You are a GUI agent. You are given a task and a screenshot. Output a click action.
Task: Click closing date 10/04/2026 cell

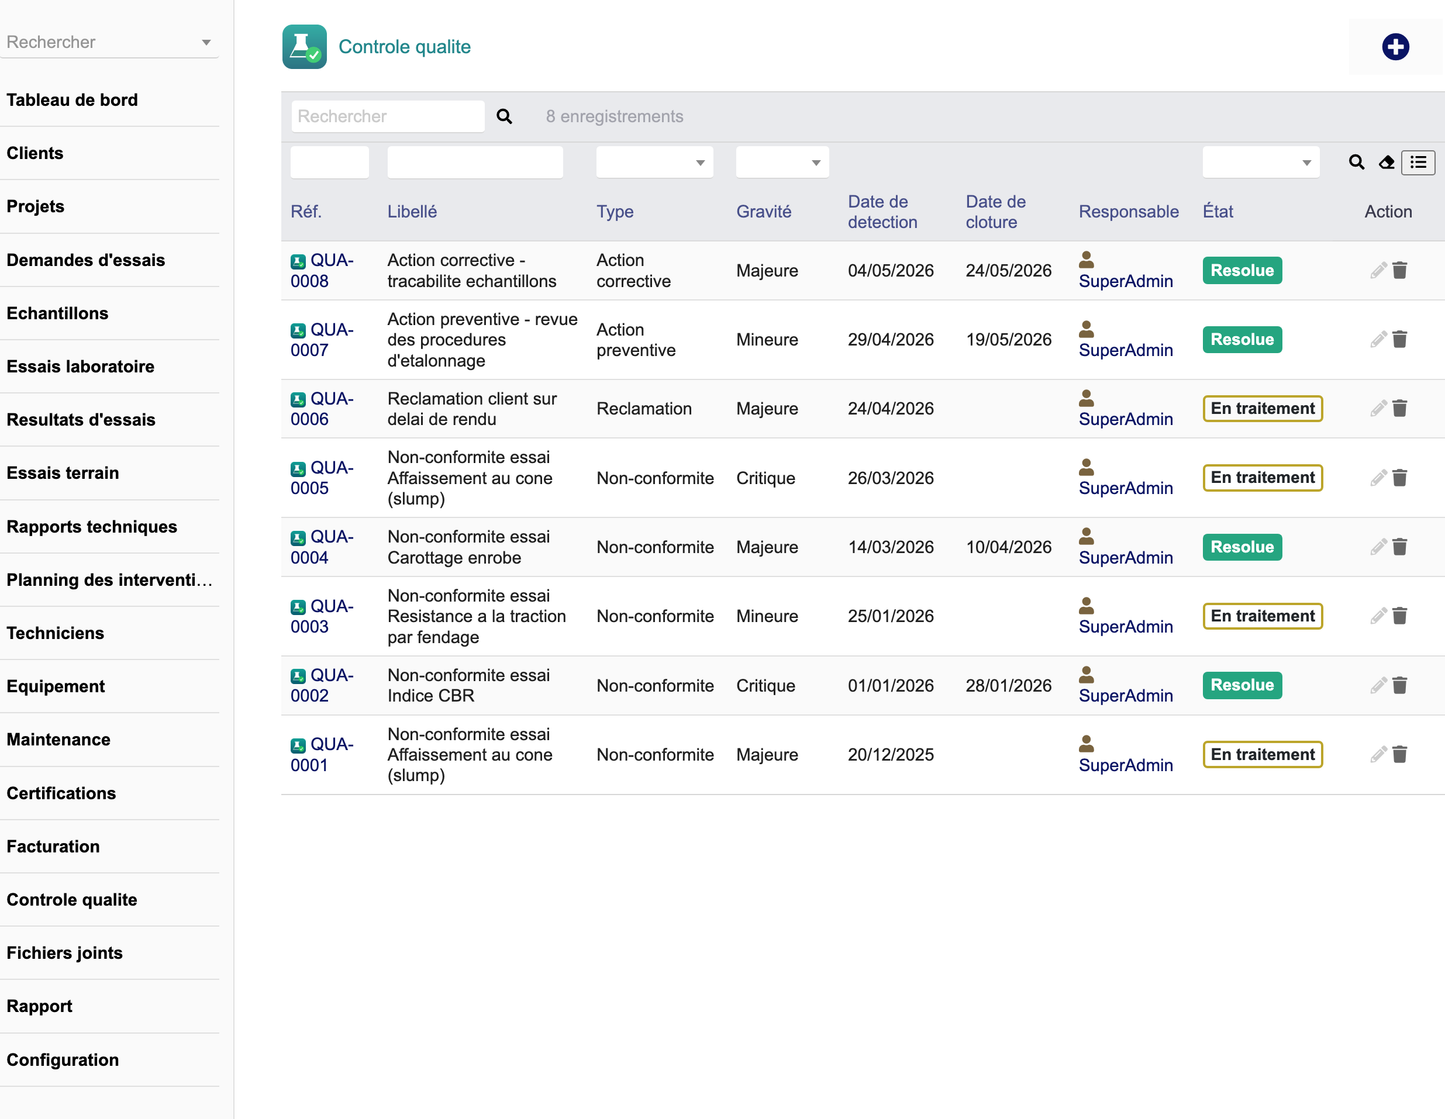pyautogui.click(x=1008, y=547)
